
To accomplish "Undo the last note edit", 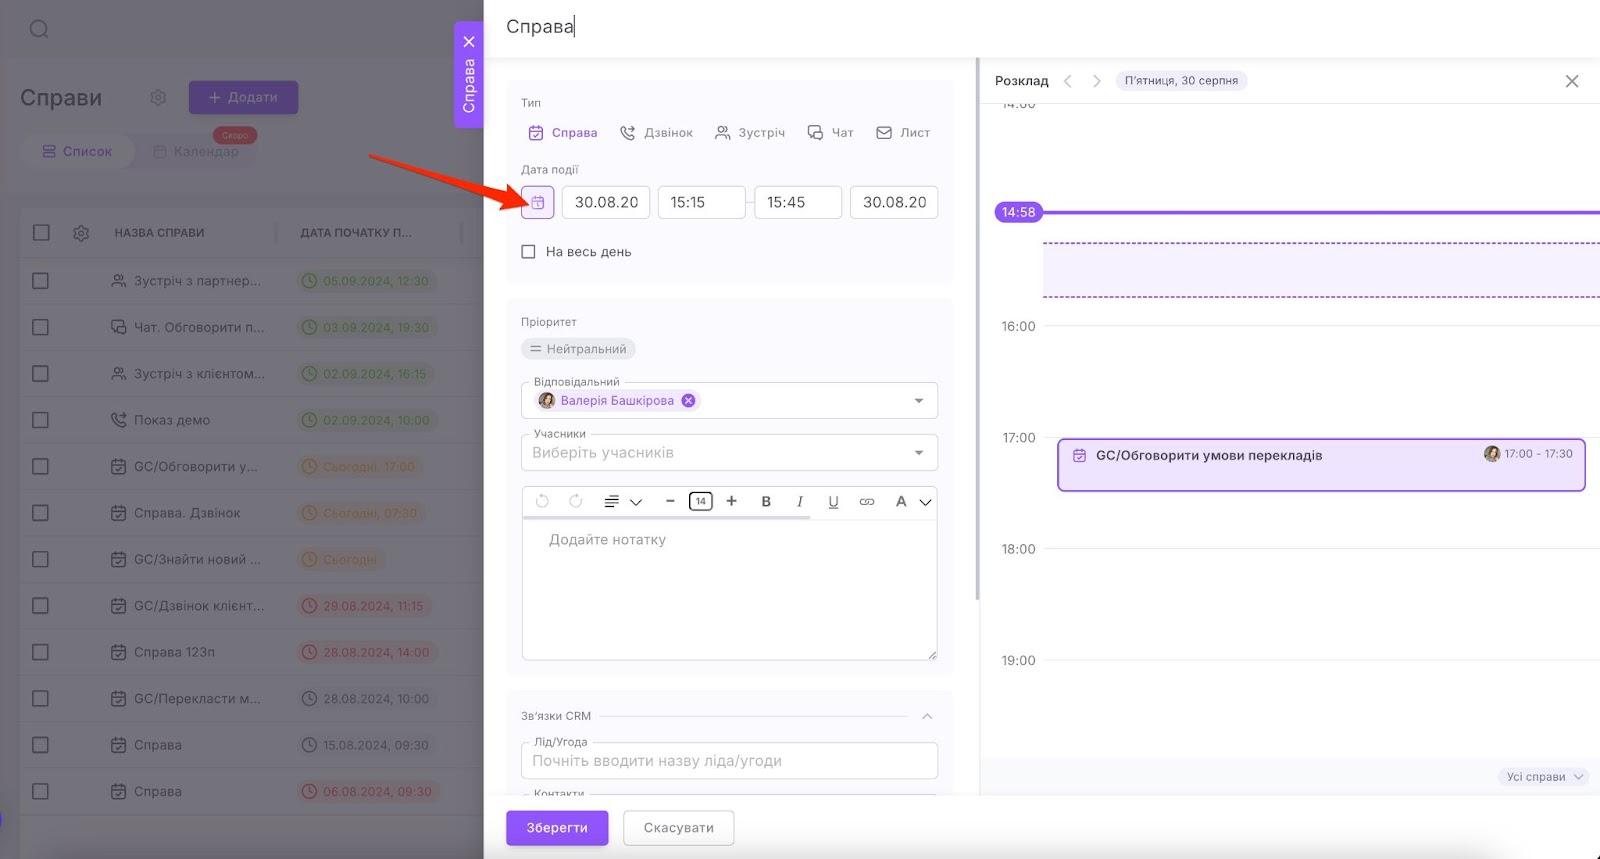I will click(x=542, y=501).
